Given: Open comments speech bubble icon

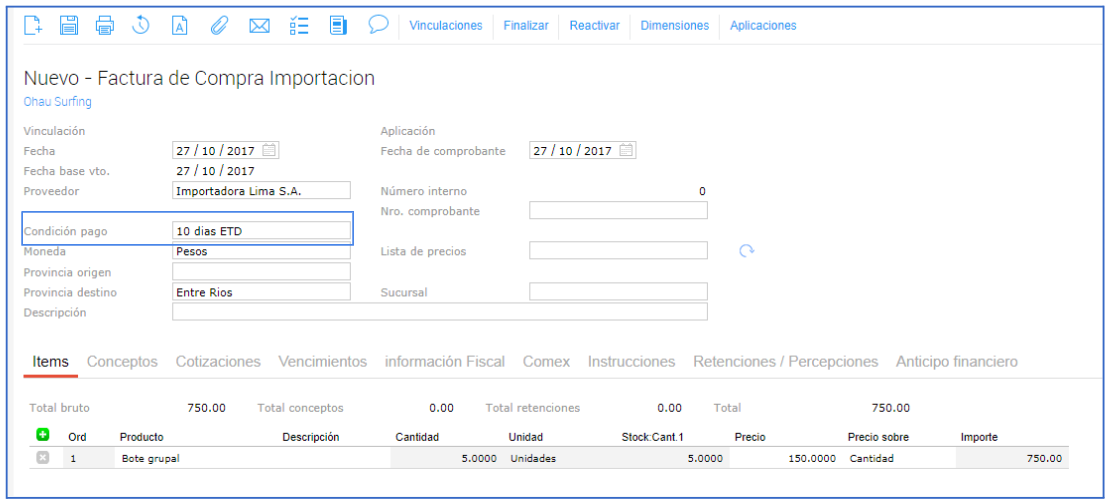Looking at the screenshot, I should (378, 25).
